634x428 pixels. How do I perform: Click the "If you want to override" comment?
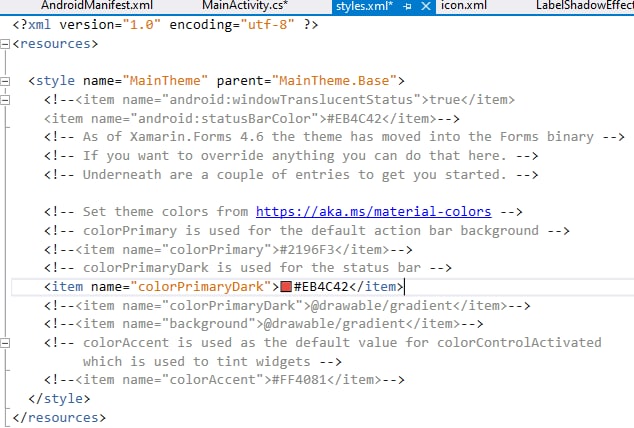click(291, 156)
